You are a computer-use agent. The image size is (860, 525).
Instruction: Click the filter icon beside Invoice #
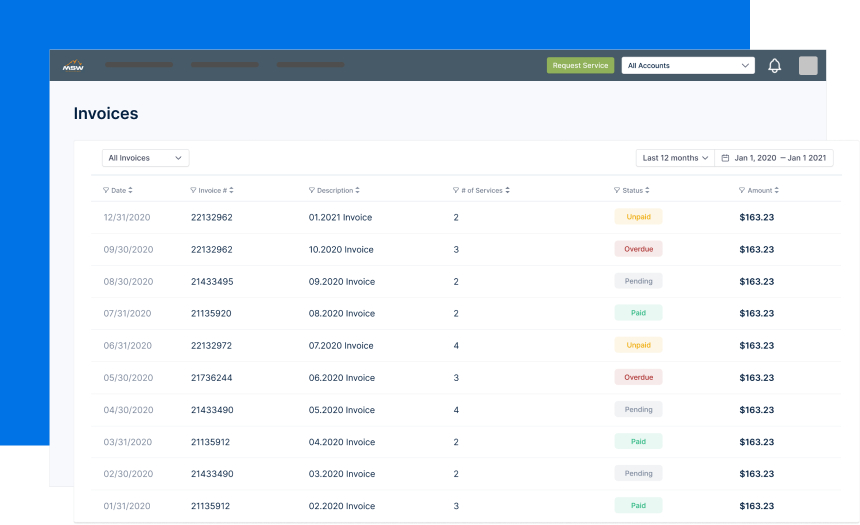point(193,190)
